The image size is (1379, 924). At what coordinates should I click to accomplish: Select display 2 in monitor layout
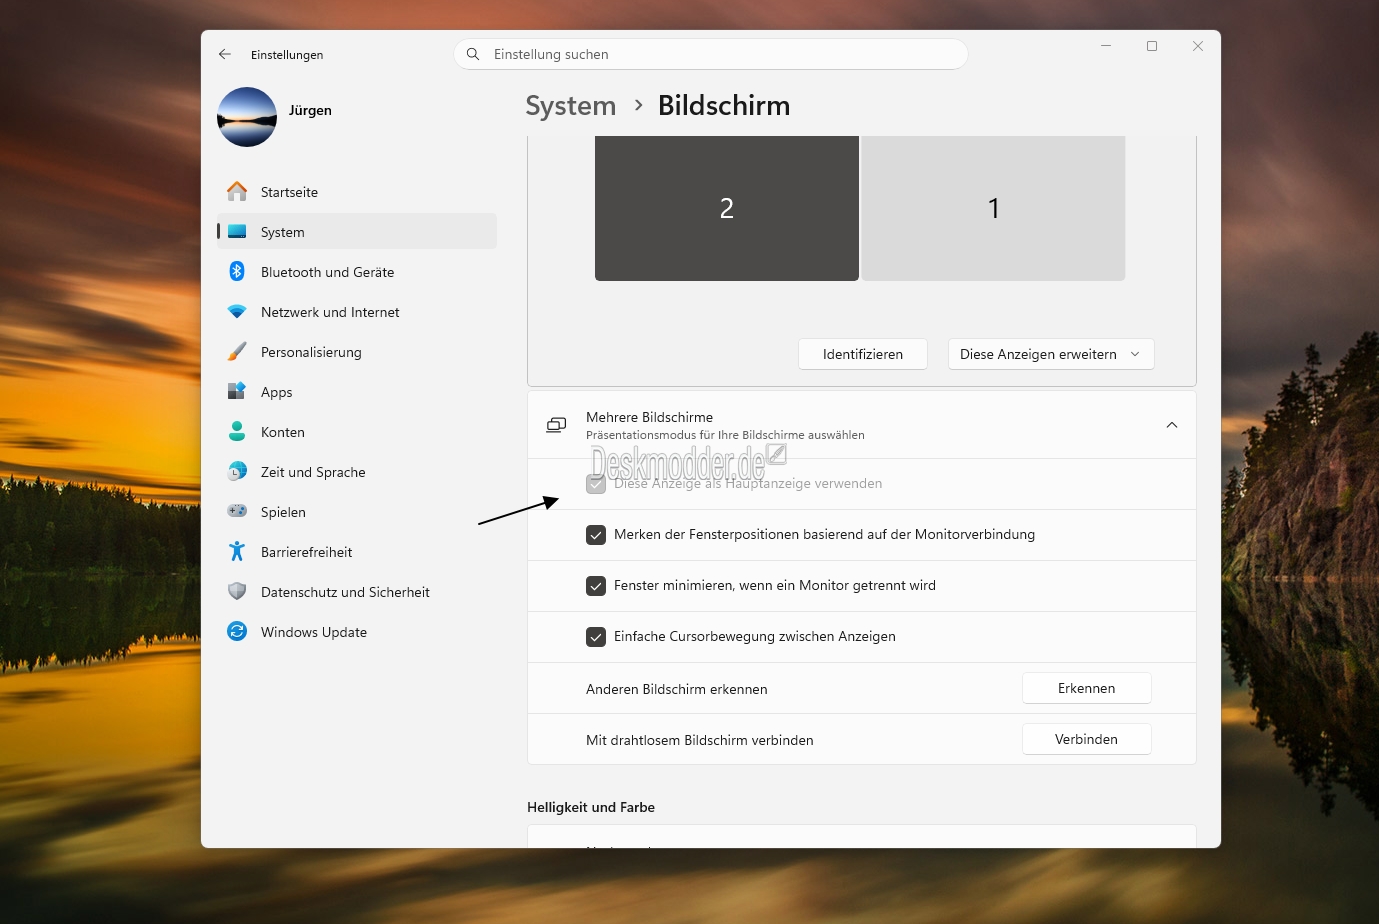[x=726, y=208]
